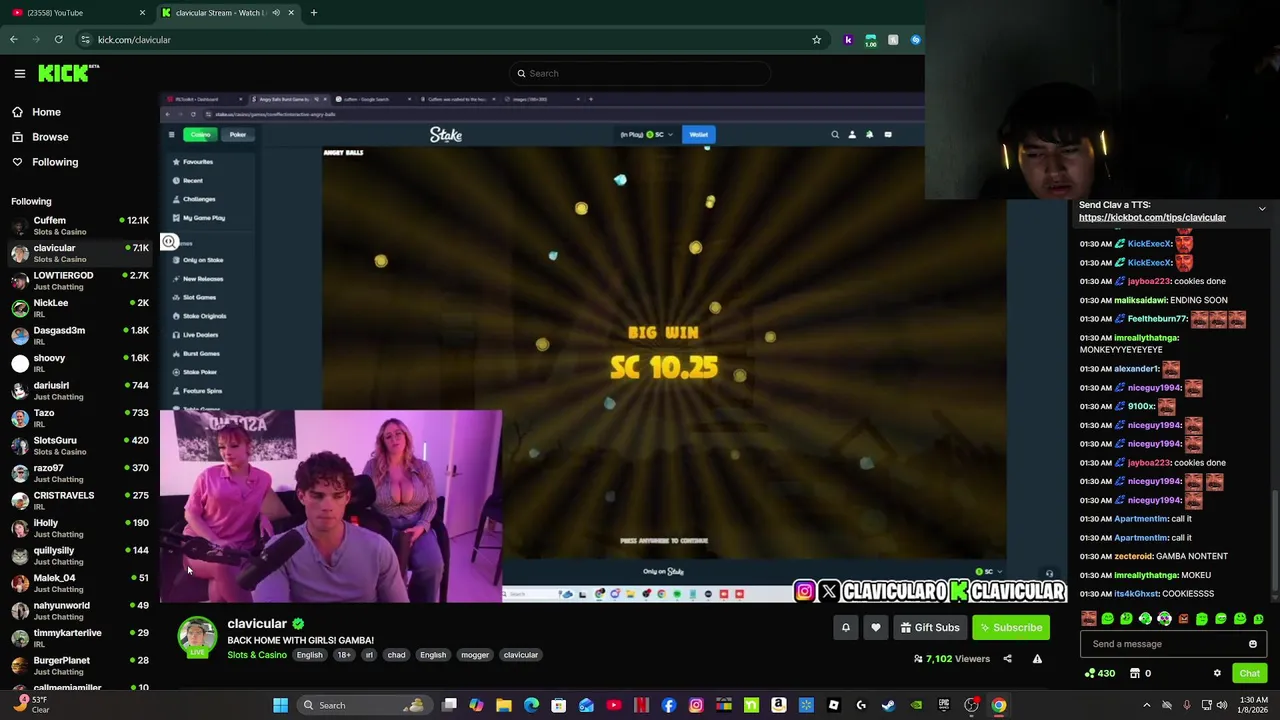Go back in the browser

coord(13,40)
